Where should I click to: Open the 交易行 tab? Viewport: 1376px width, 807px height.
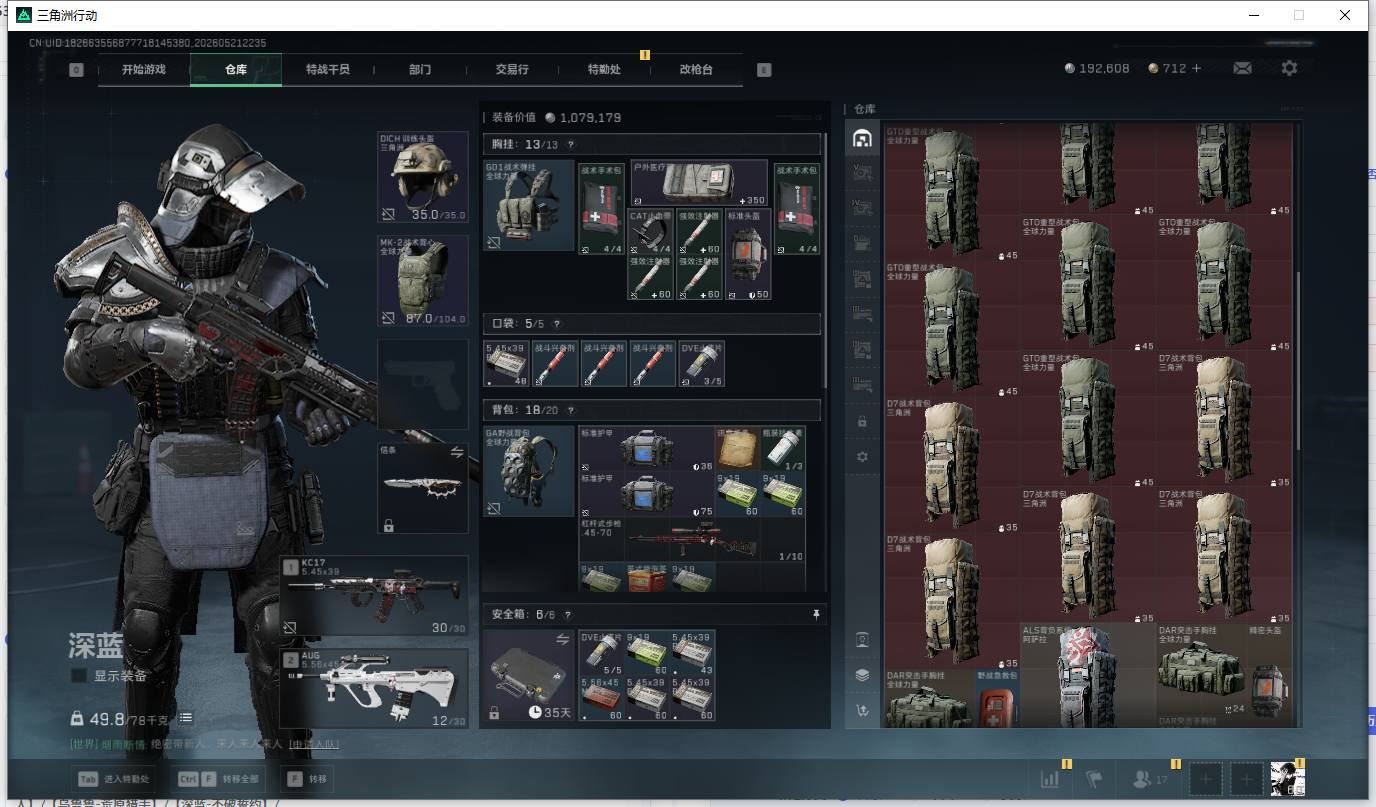512,69
